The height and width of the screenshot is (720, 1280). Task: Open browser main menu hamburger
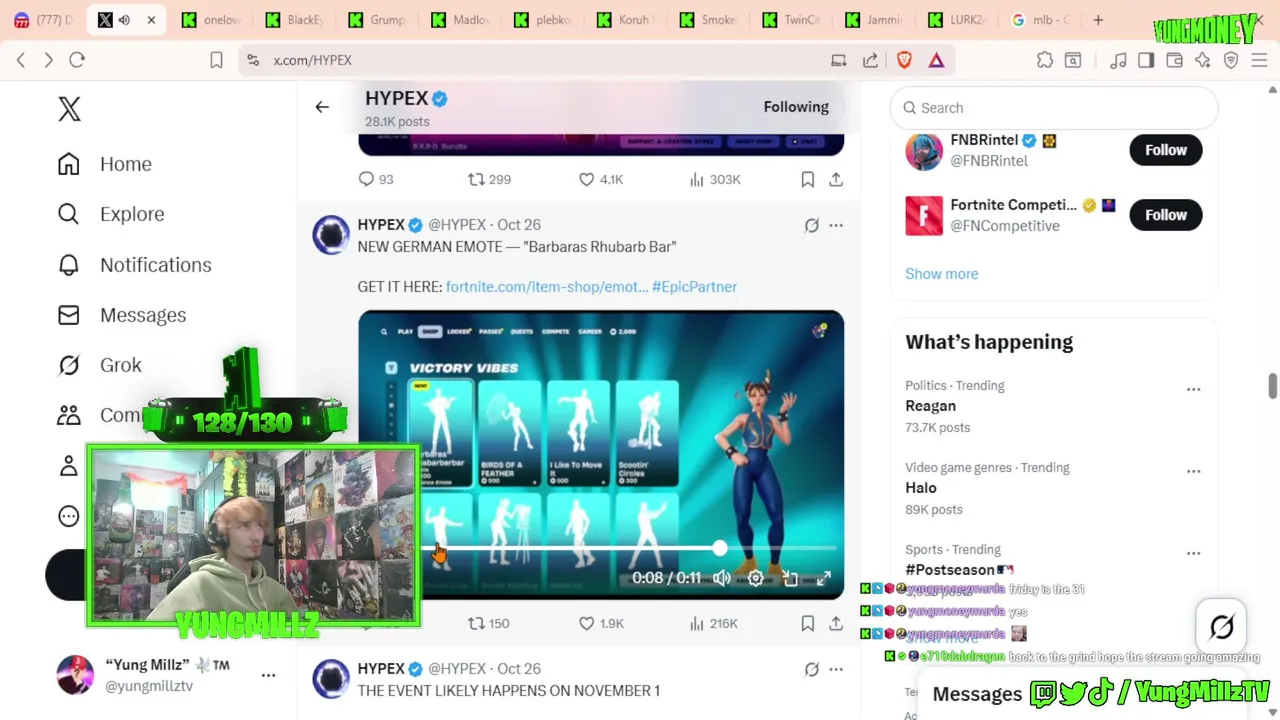[1259, 60]
